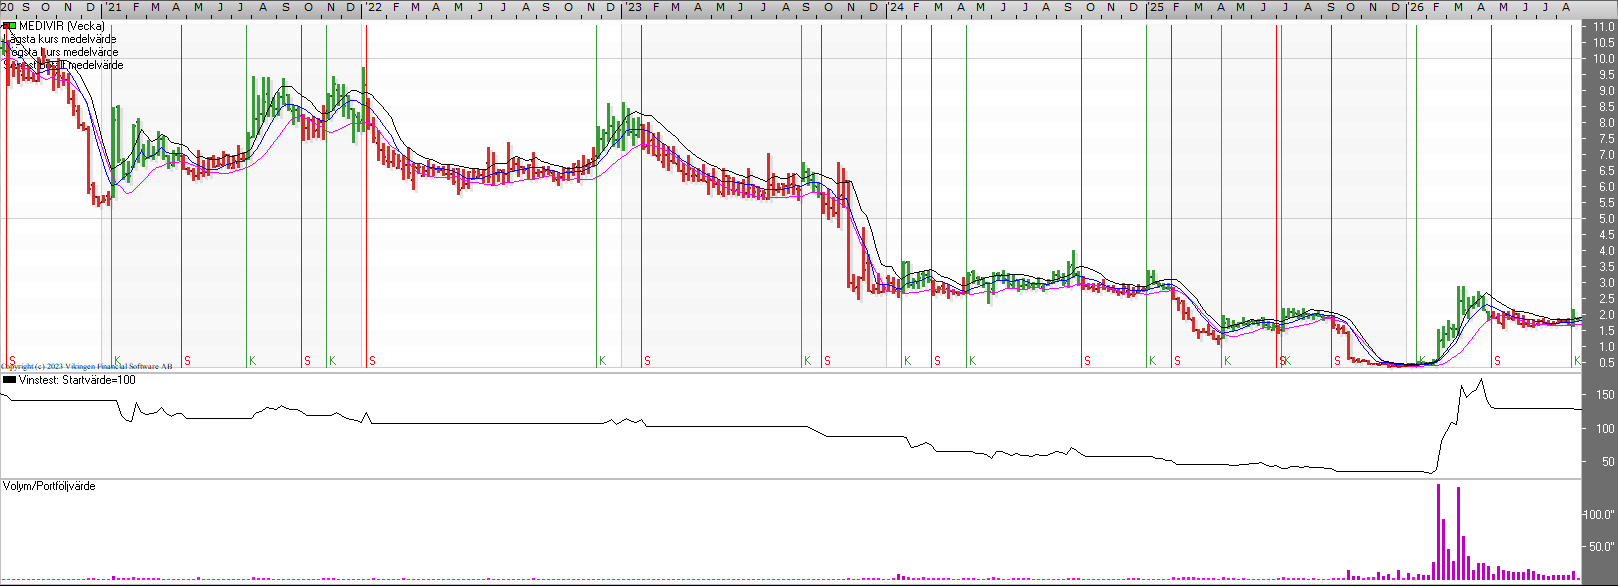Click the 'Lägsta kurs medelvärde' legend entry
This screenshot has height=586, width=1618.
(x=61, y=39)
